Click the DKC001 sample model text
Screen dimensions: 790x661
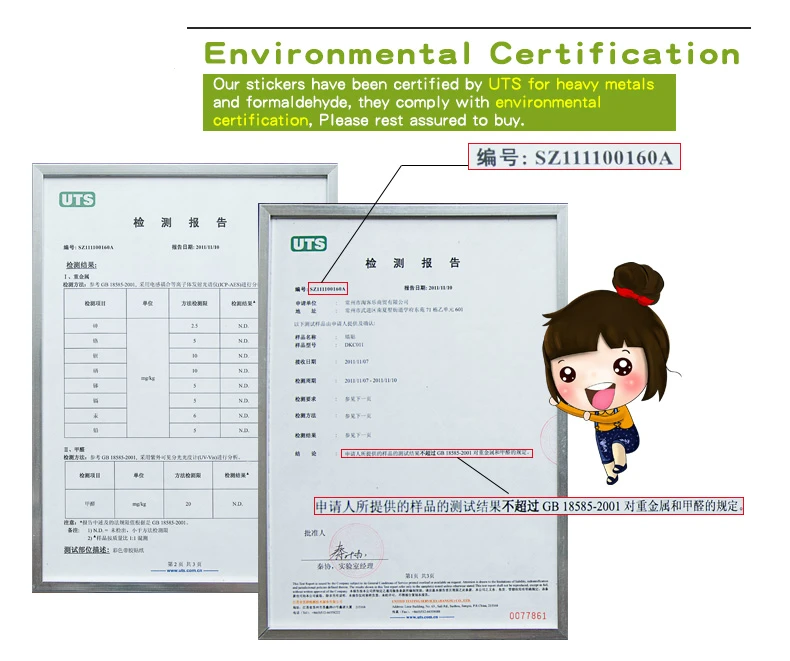[x=354, y=345]
